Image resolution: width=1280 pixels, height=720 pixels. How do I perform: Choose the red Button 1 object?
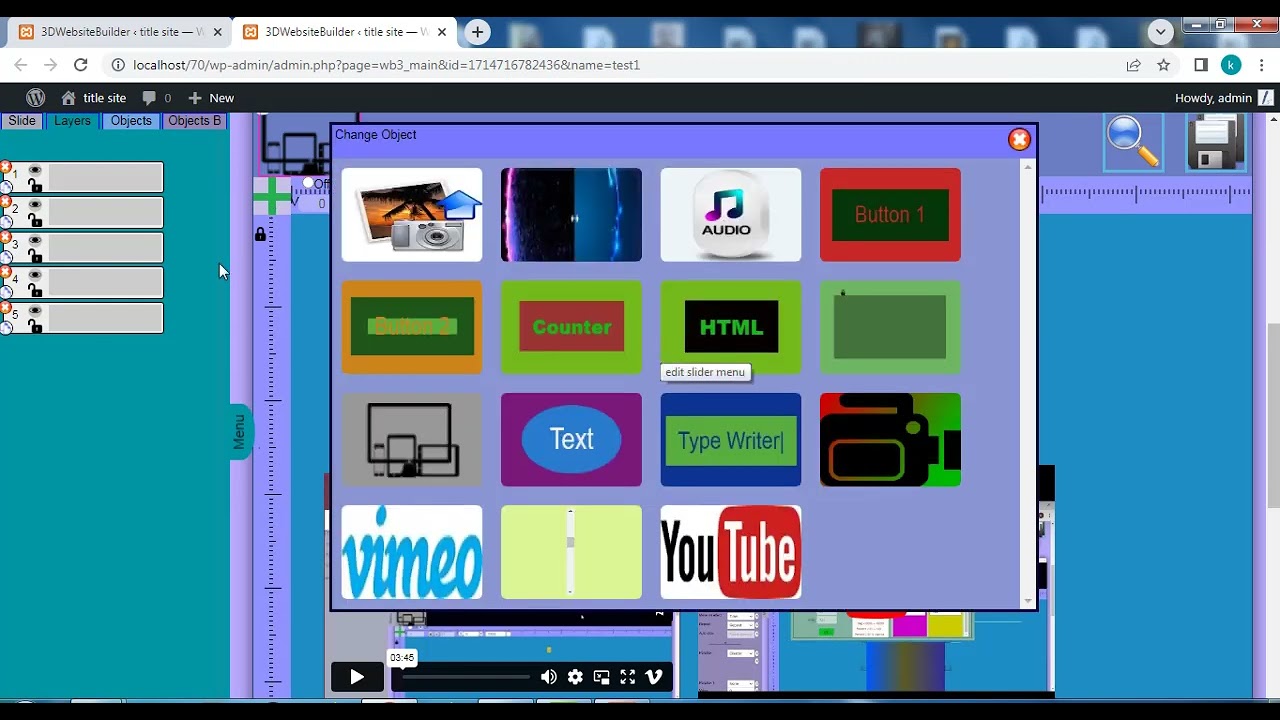(x=890, y=215)
